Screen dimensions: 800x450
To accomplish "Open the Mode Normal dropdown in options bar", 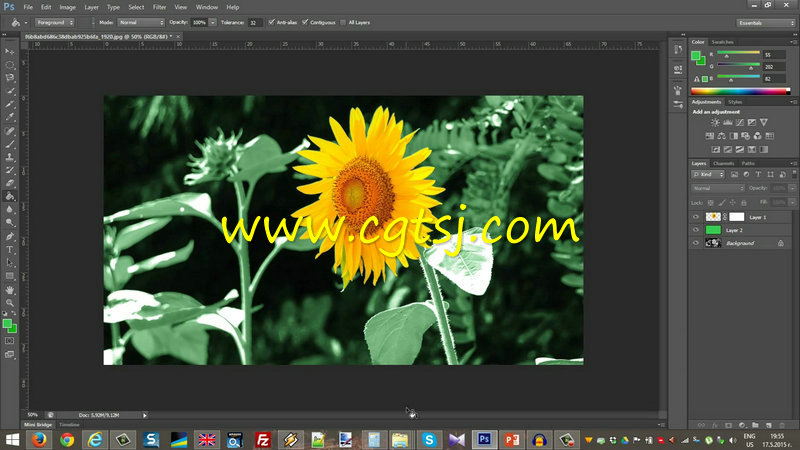I will [141, 22].
